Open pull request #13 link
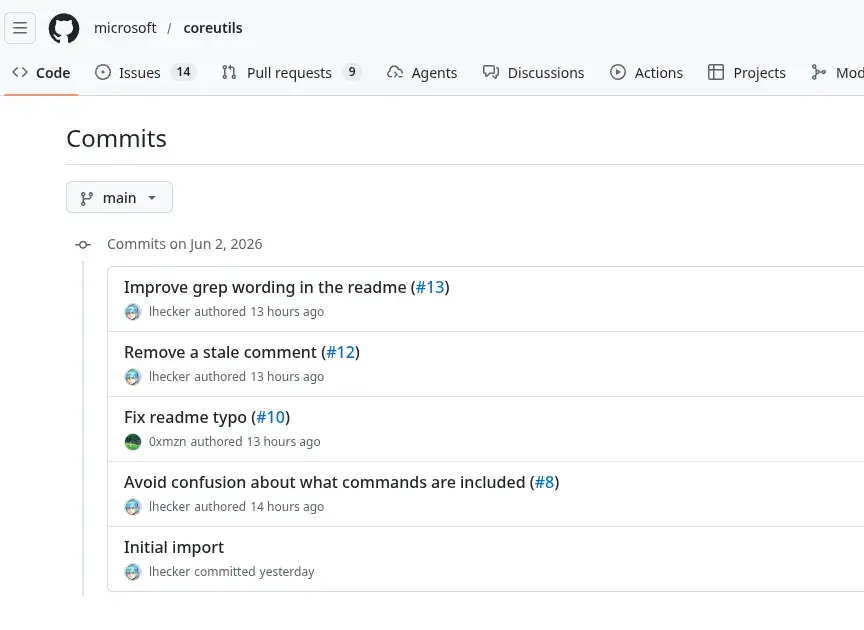Viewport: 864px width, 630px height. click(x=430, y=287)
